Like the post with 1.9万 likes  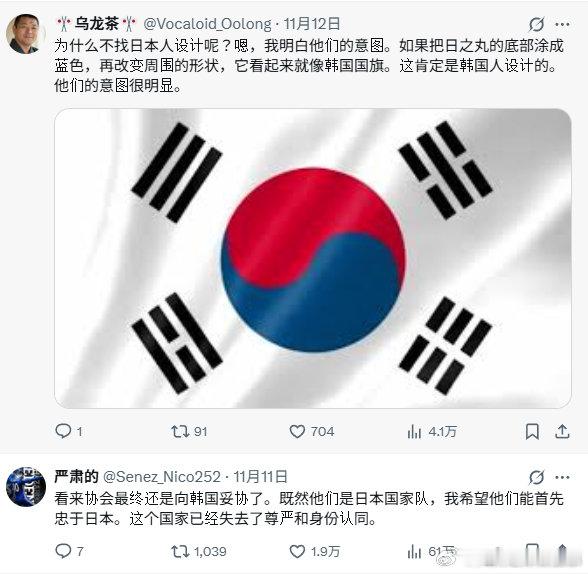297,552
